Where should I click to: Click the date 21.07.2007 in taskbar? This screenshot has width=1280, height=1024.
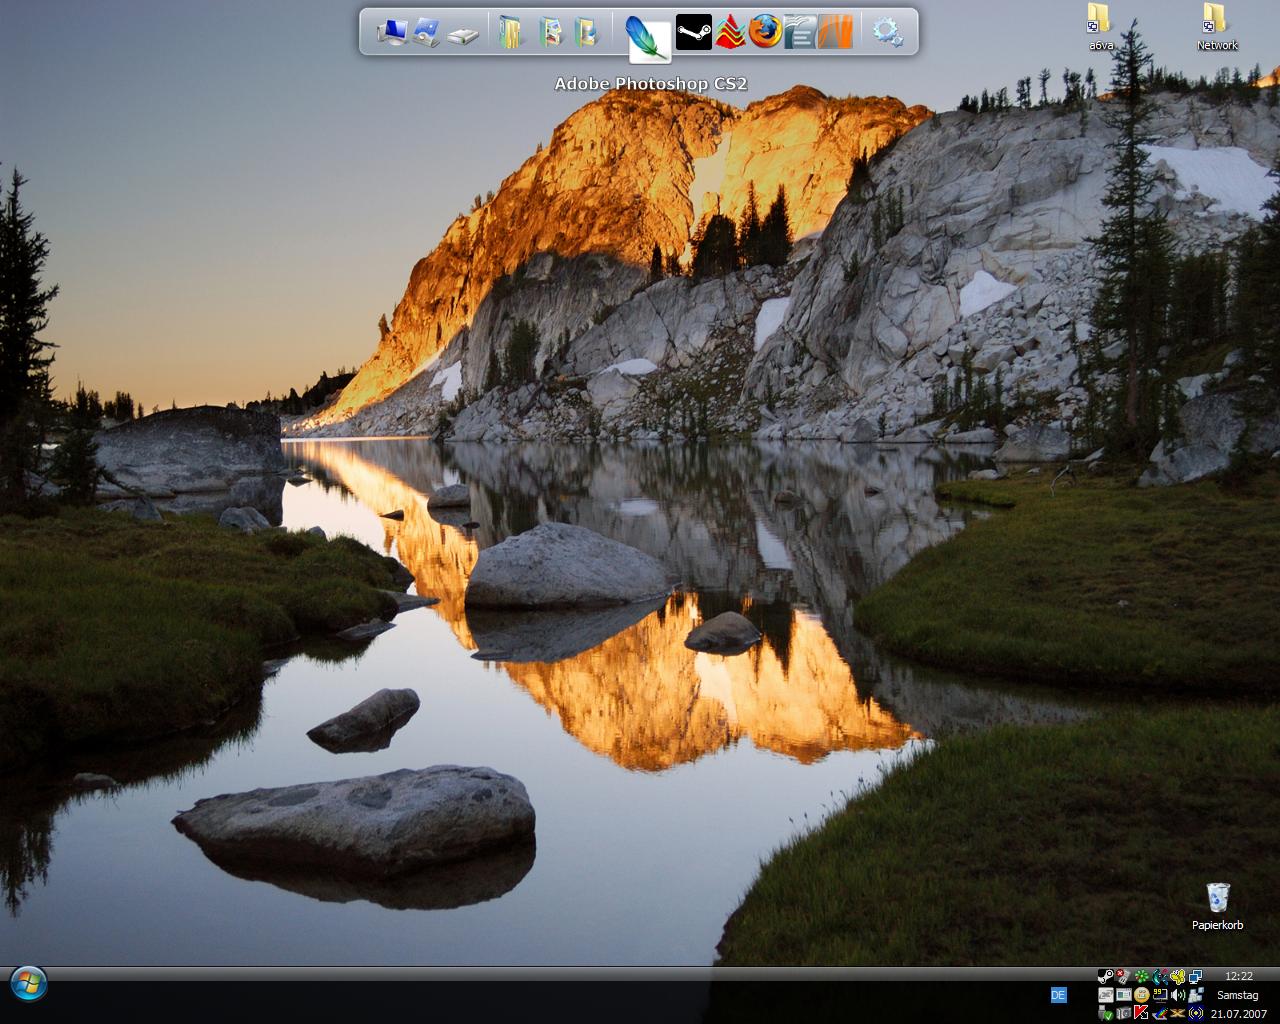tap(1236, 1013)
